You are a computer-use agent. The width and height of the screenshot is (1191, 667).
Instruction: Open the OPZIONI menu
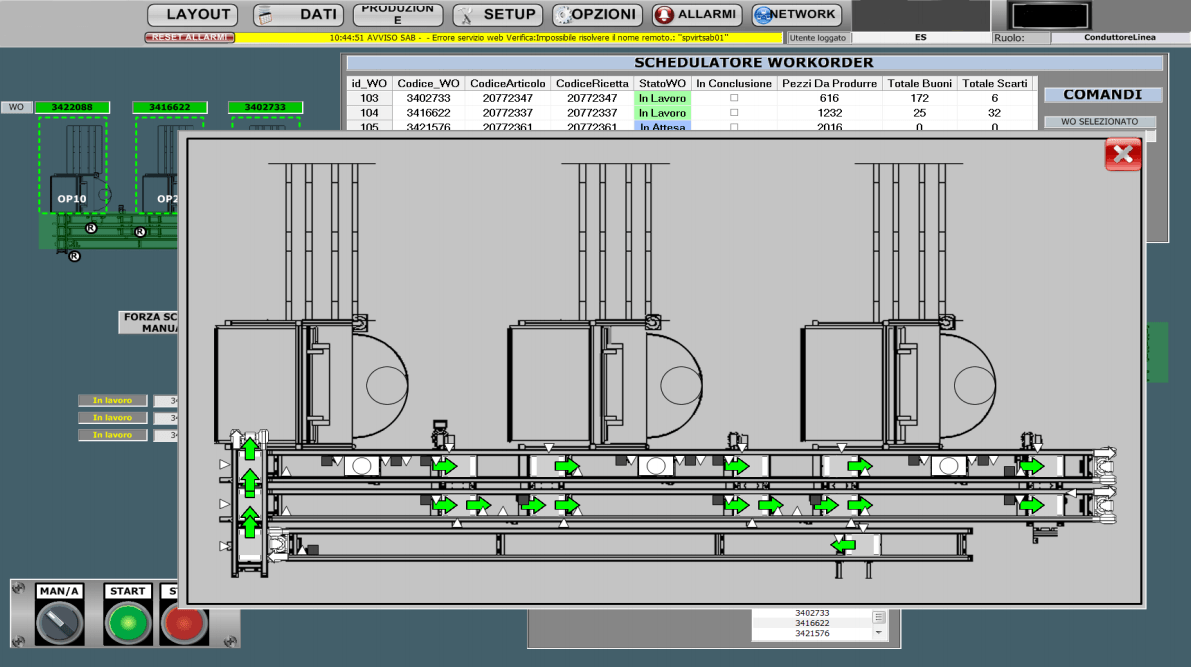[597, 14]
